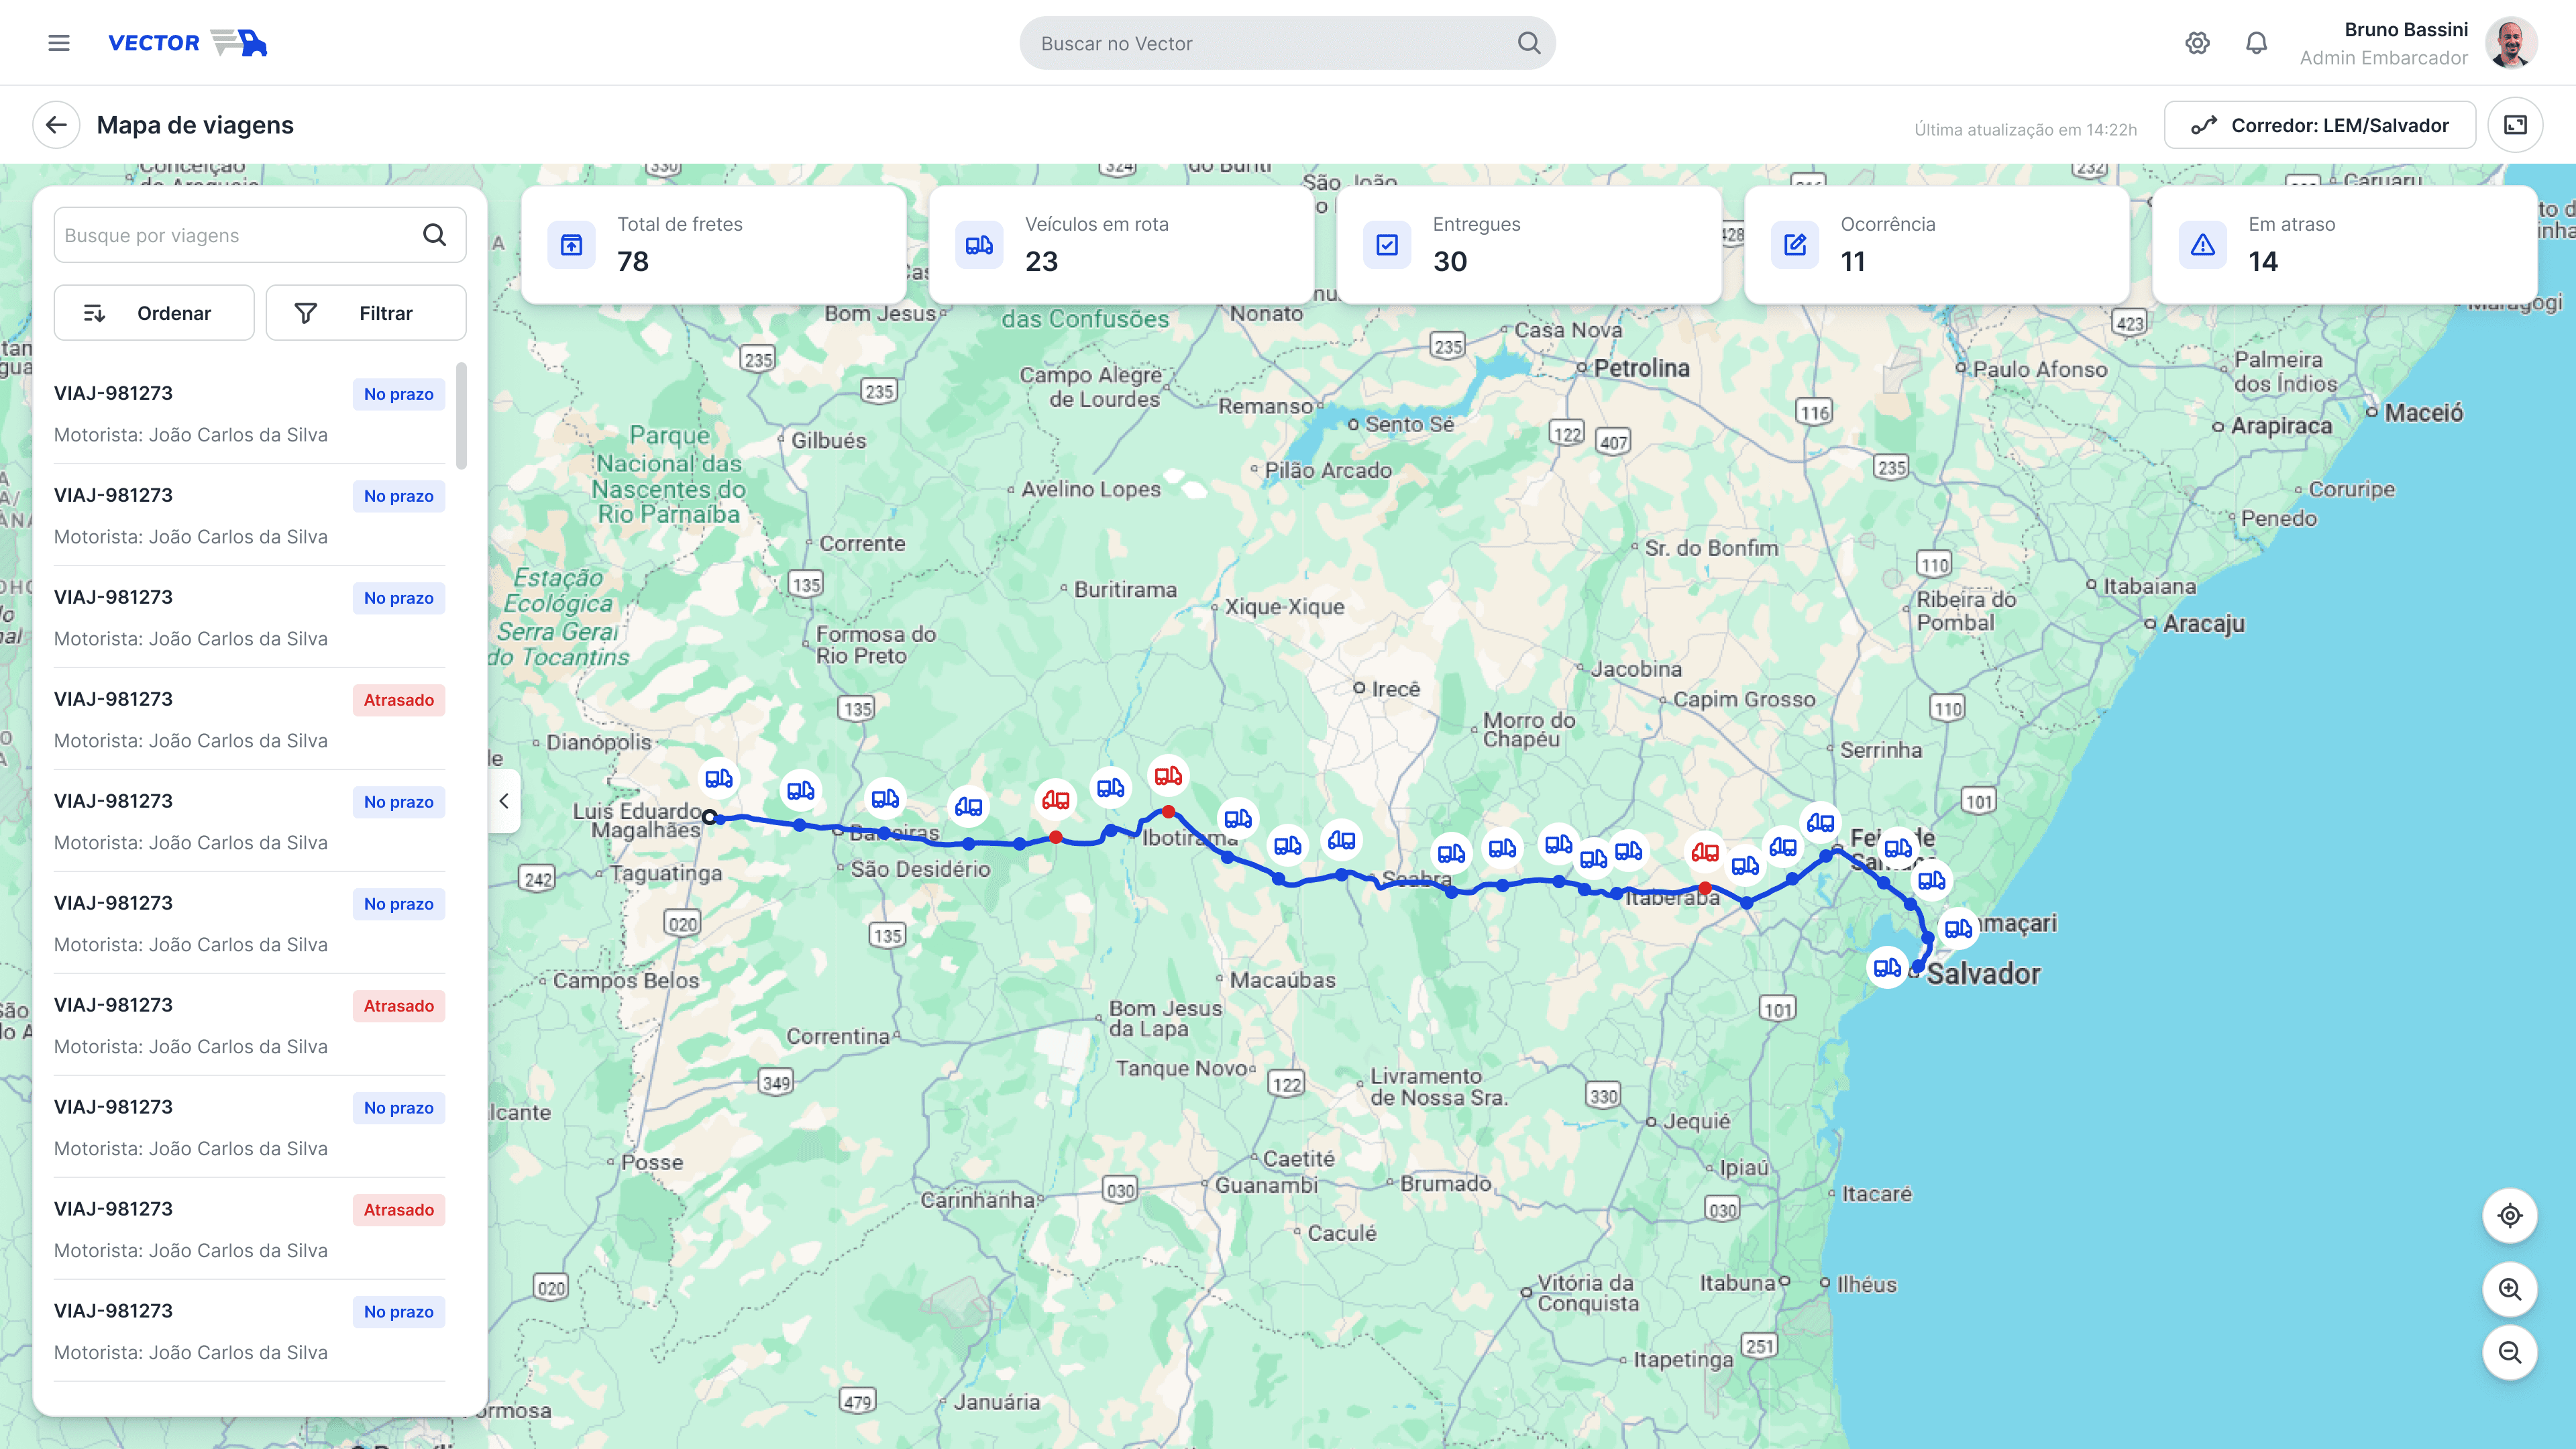
Task: Click the settings gear icon
Action: (x=2197, y=43)
